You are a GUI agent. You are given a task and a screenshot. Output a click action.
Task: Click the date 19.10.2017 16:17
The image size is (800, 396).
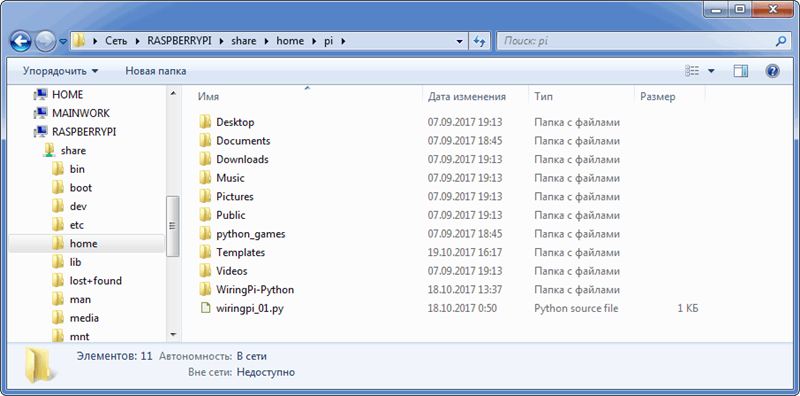pos(465,252)
